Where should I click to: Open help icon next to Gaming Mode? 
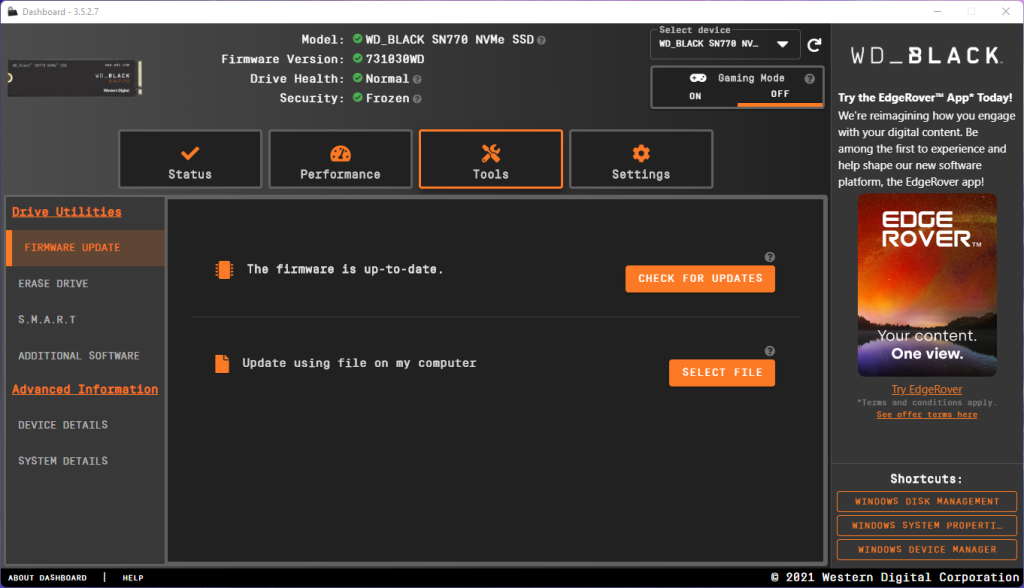(x=809, y=78)
